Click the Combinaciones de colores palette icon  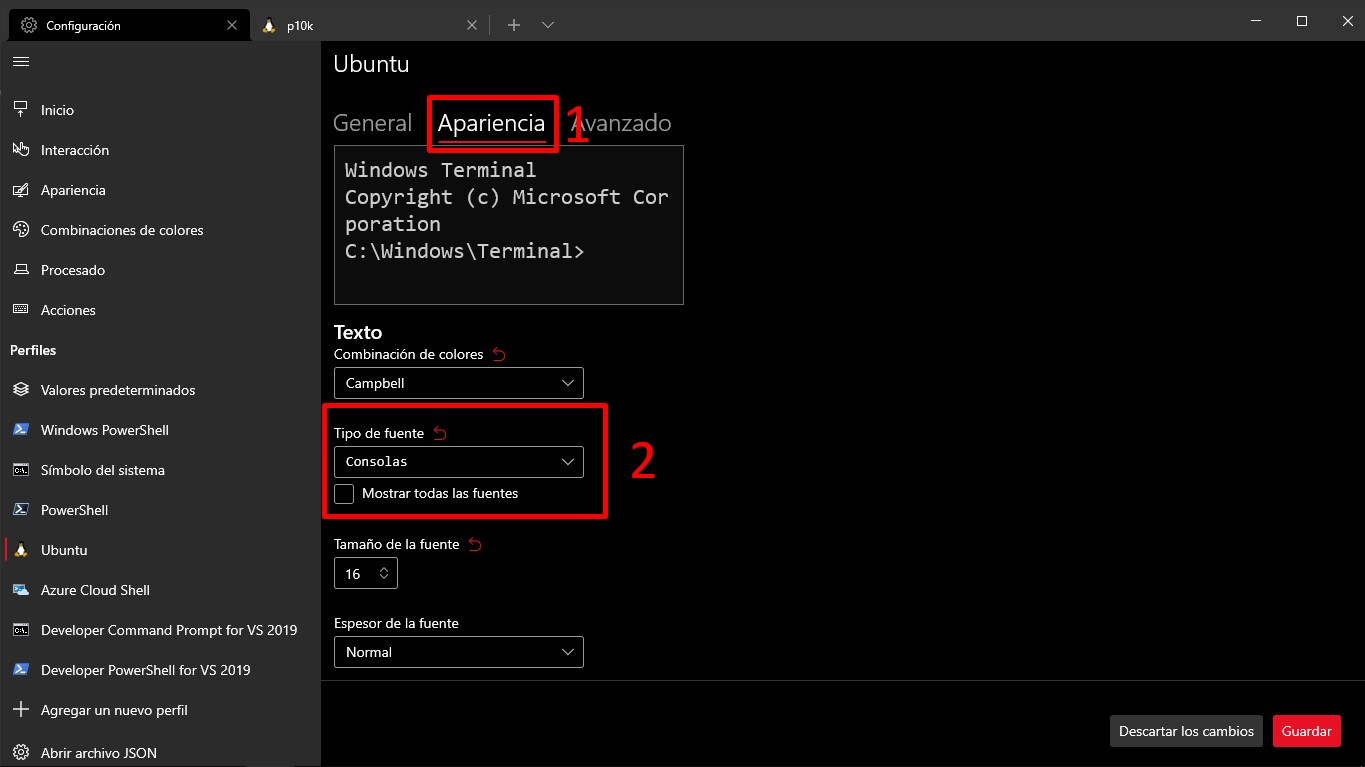[21, 230]
